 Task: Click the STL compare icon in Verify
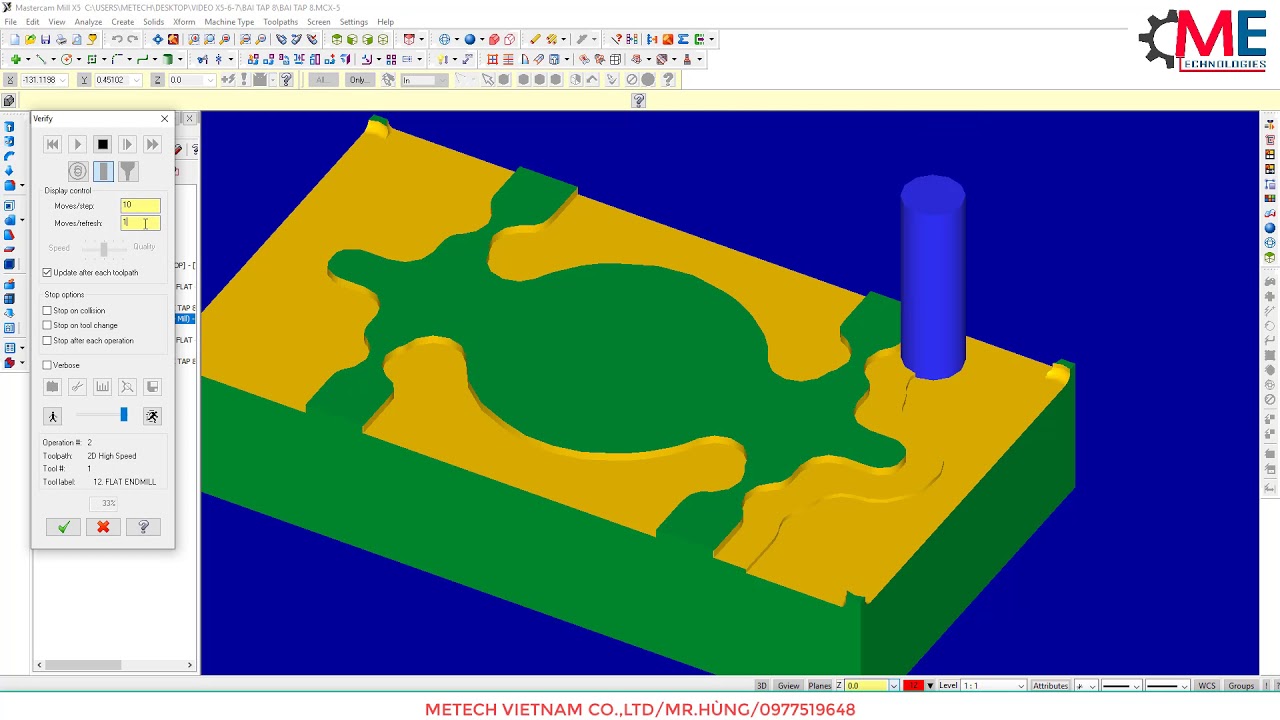click(127, 387)
